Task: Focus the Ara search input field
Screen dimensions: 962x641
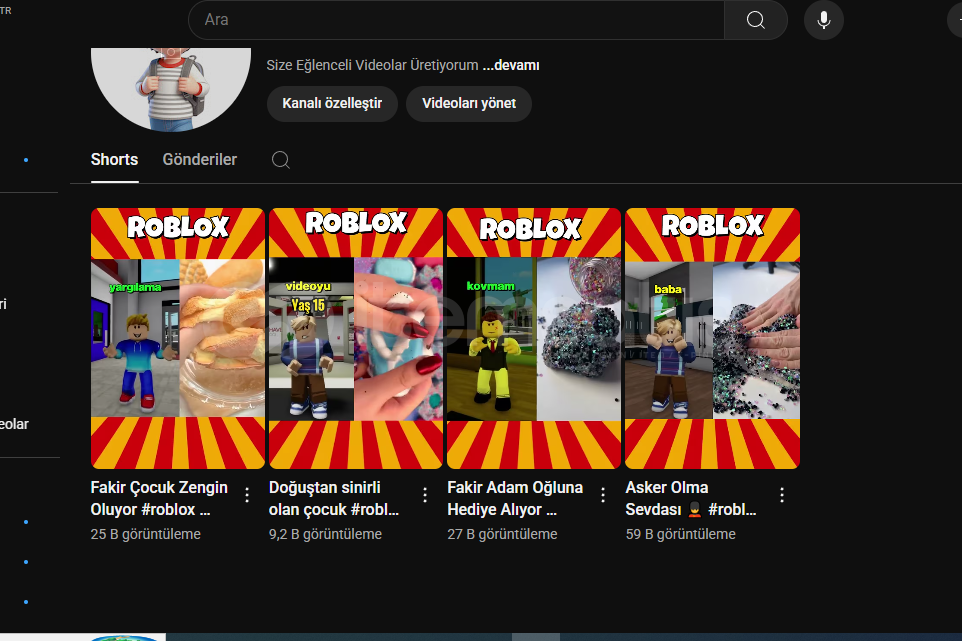Action: (x=456, y=20)
